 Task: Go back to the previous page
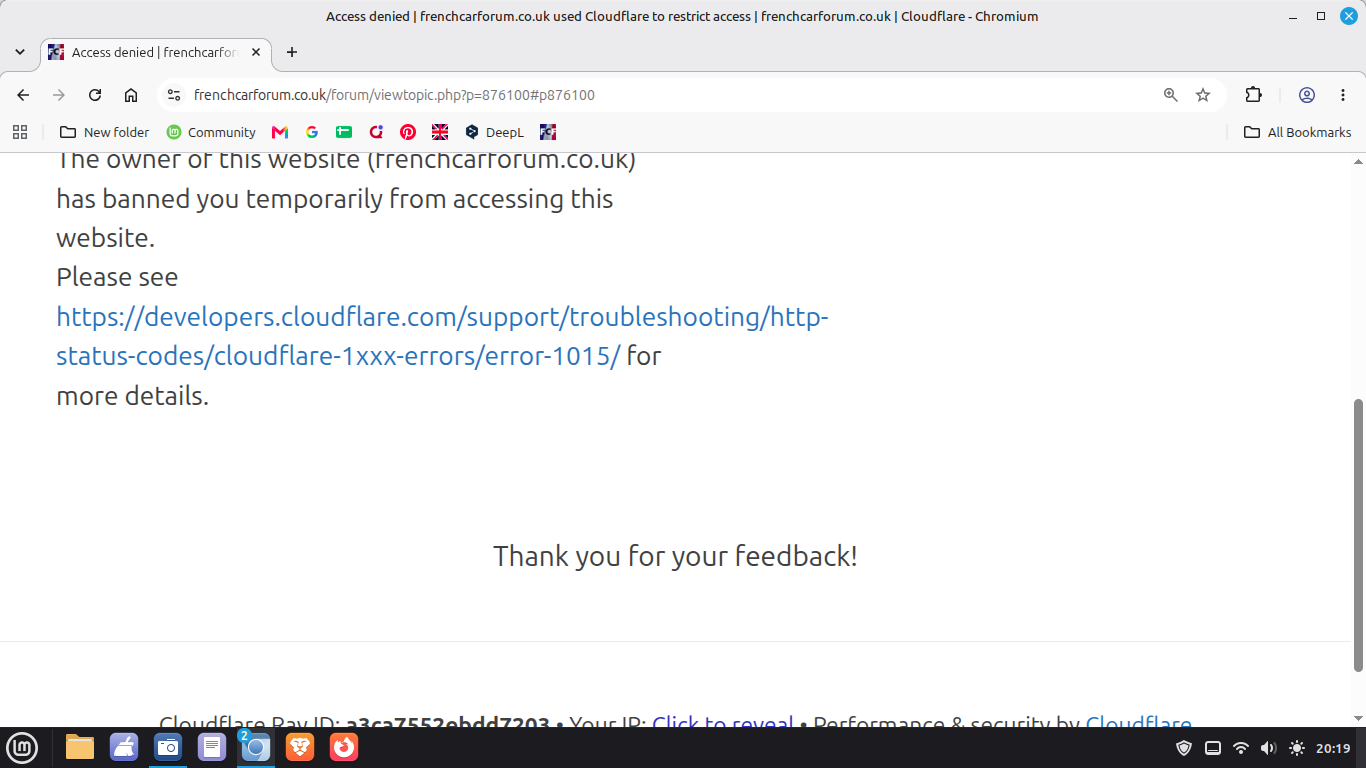click(24, 95)
